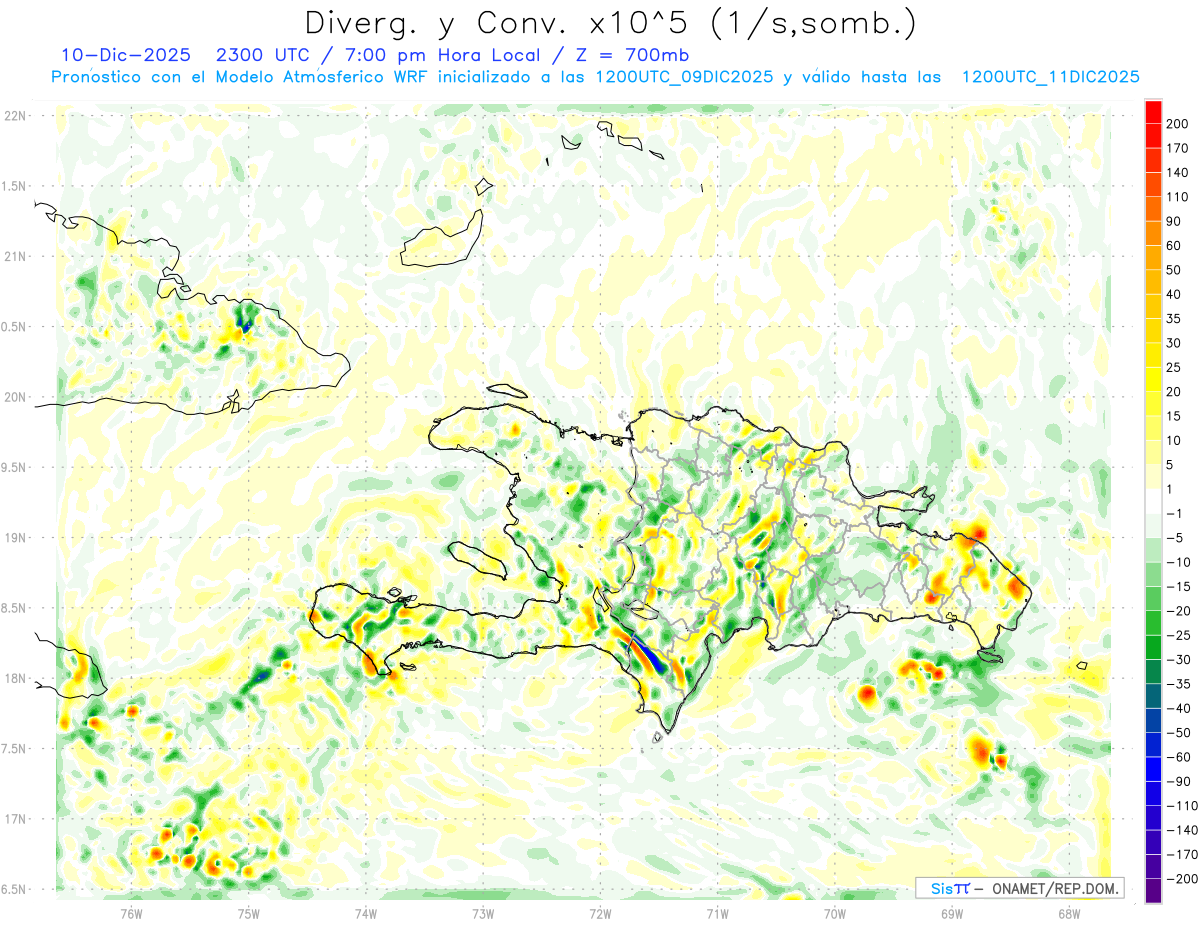Click the '8.5N' latitude label
The width and height of the screenshot is (1200, 927).
(14, 608)
